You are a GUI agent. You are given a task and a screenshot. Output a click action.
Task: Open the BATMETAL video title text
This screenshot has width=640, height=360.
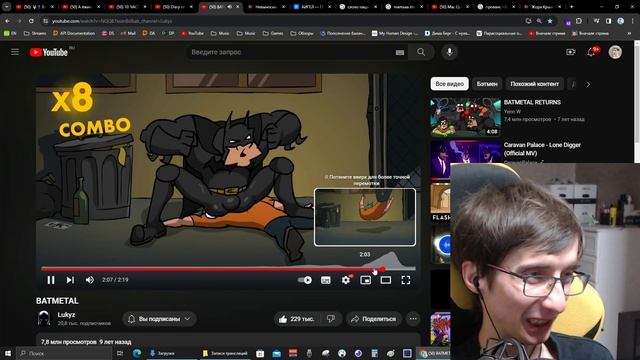click(x=57, y=301)
